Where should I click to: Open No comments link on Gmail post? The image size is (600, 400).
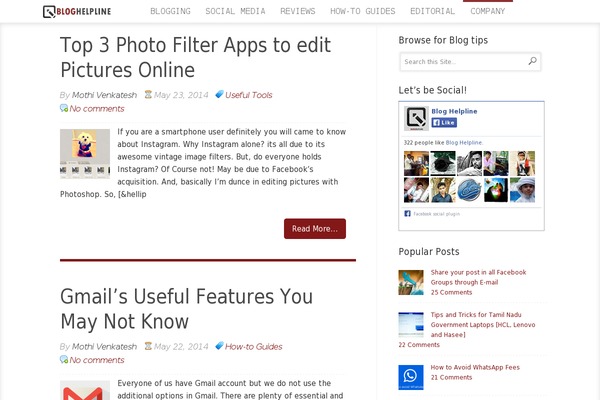97,360
